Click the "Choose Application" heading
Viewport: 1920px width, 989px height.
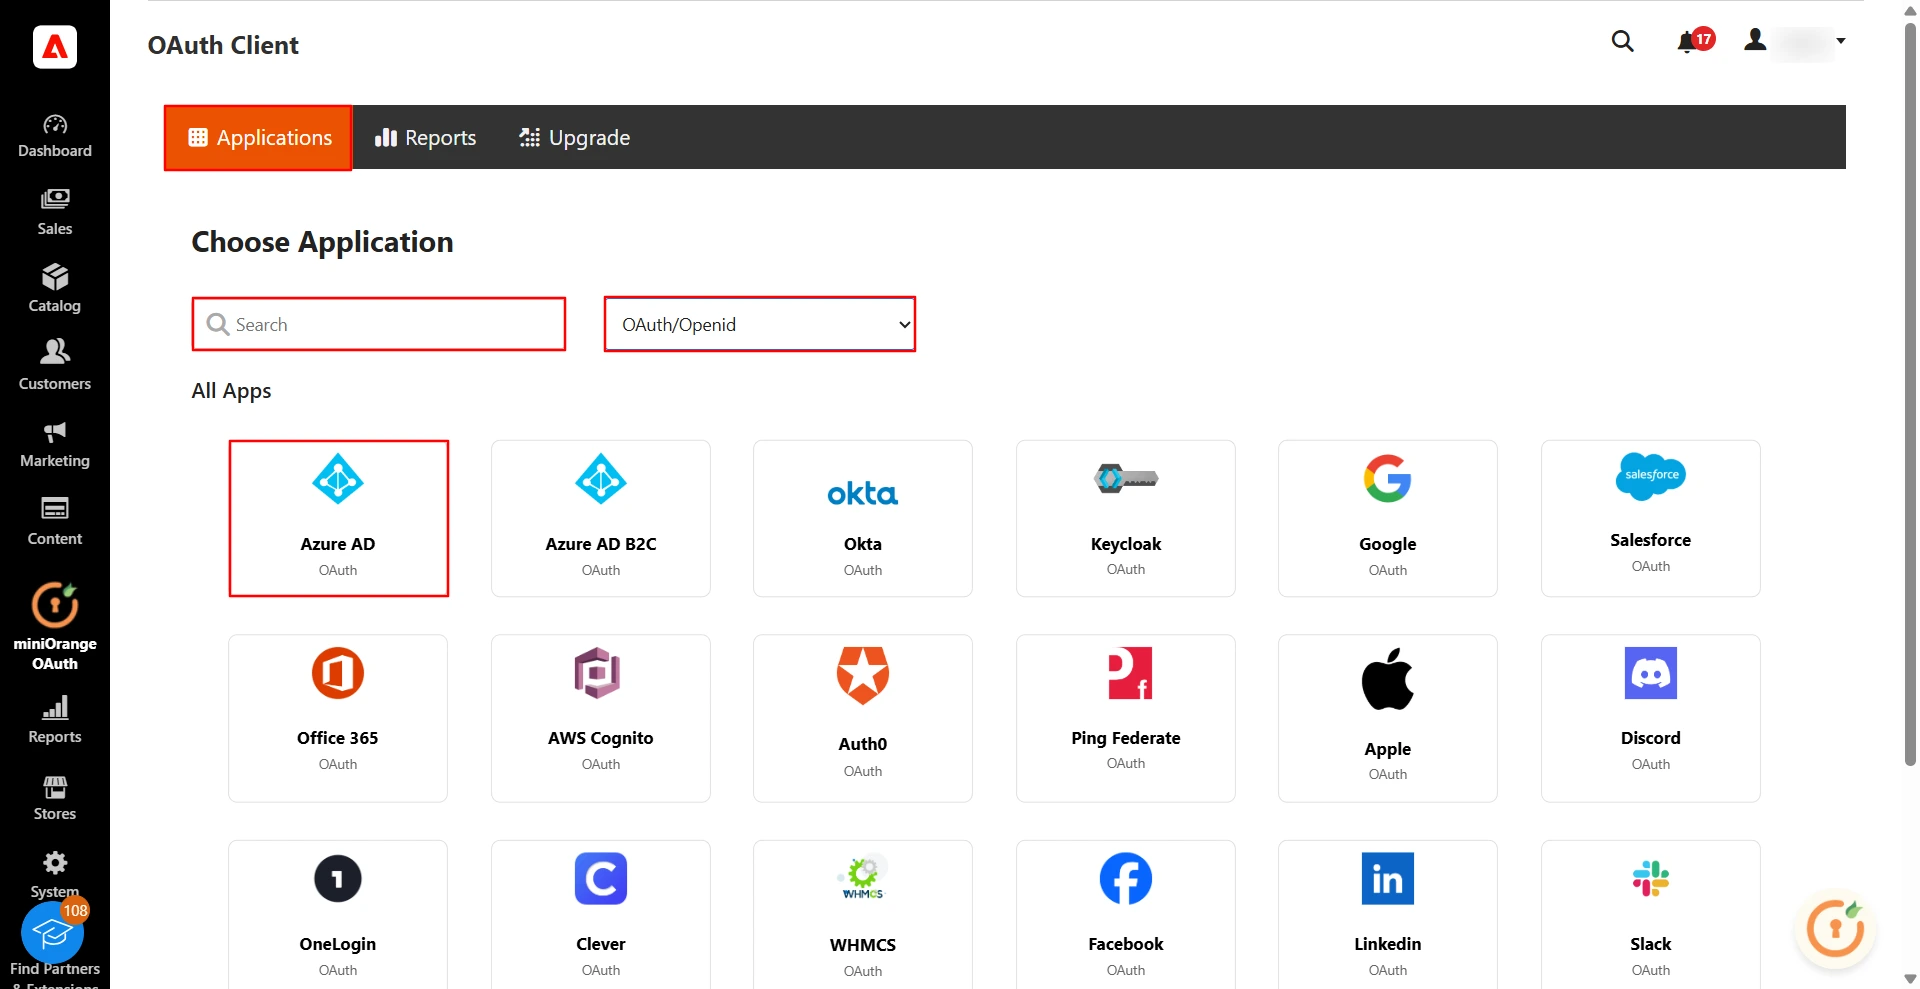coord(322,242)
